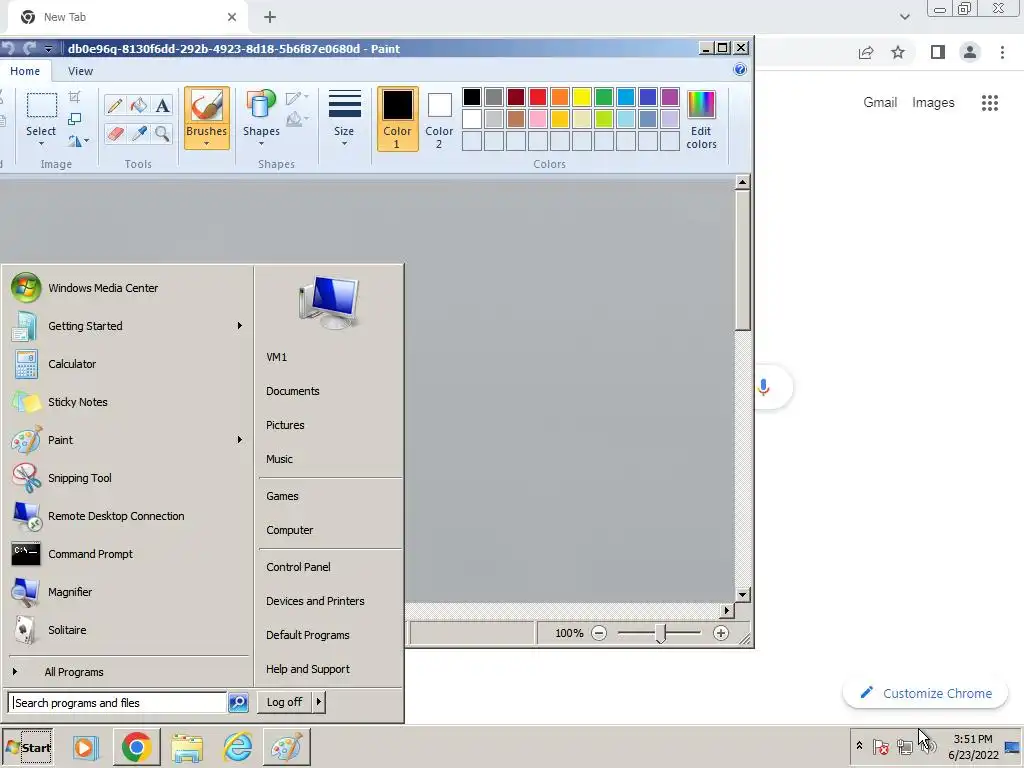The height and width of the screenshot is (768, 1024).
Task: Open Remote Desktop Connection from Start menu
Action: click(x=129, y=516)
